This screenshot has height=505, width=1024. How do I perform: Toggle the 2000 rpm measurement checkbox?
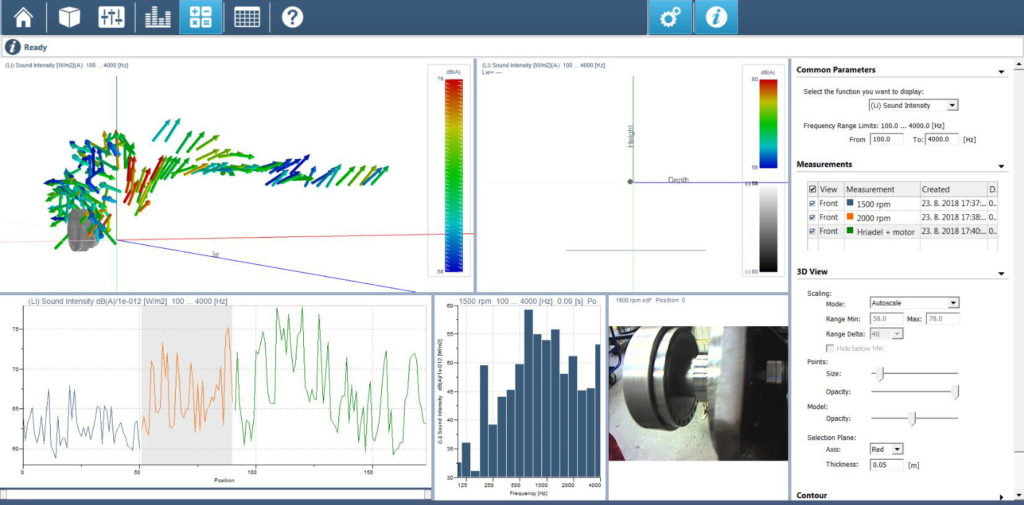812,217
